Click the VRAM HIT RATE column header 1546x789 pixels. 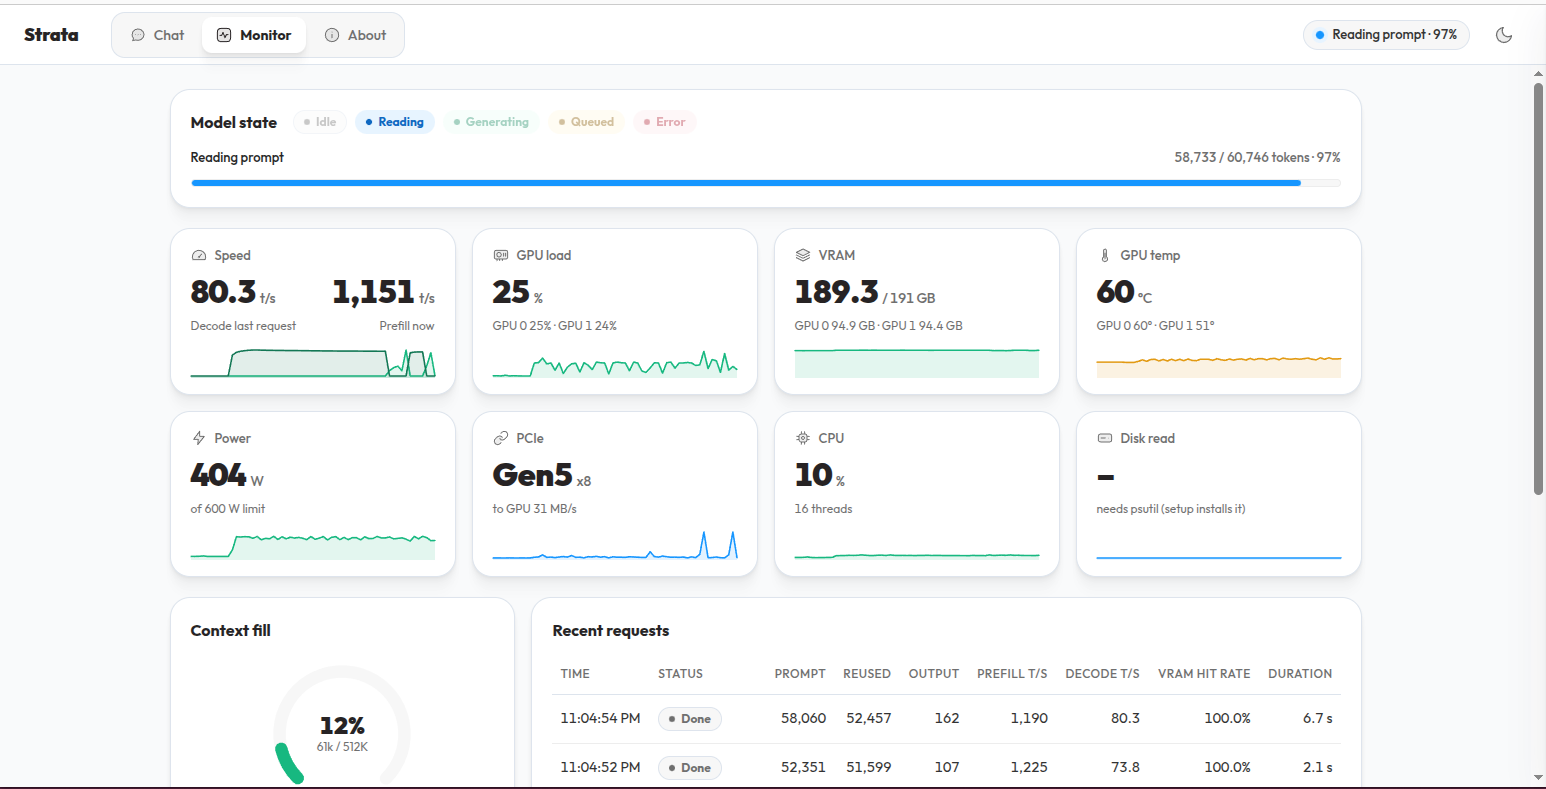pos(1204,674)
